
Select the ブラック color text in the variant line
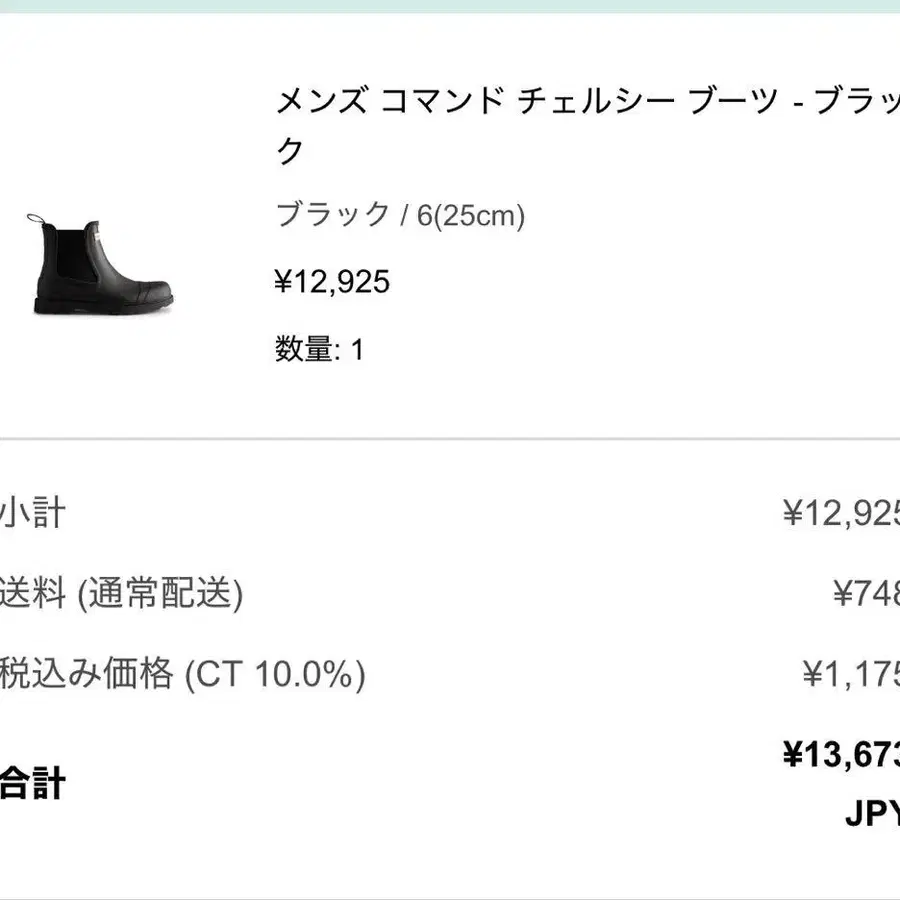coord(332,215)
